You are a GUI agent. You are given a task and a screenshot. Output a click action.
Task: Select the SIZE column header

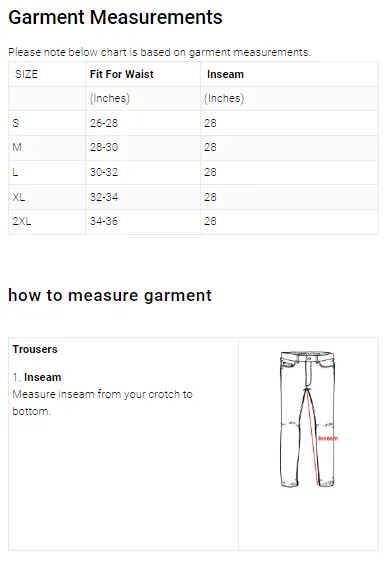click(x=26, y=74)
